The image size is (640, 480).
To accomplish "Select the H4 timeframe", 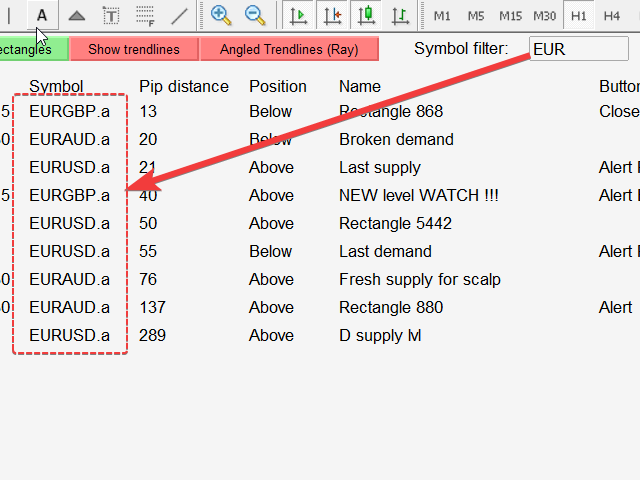I will [611, 16].
